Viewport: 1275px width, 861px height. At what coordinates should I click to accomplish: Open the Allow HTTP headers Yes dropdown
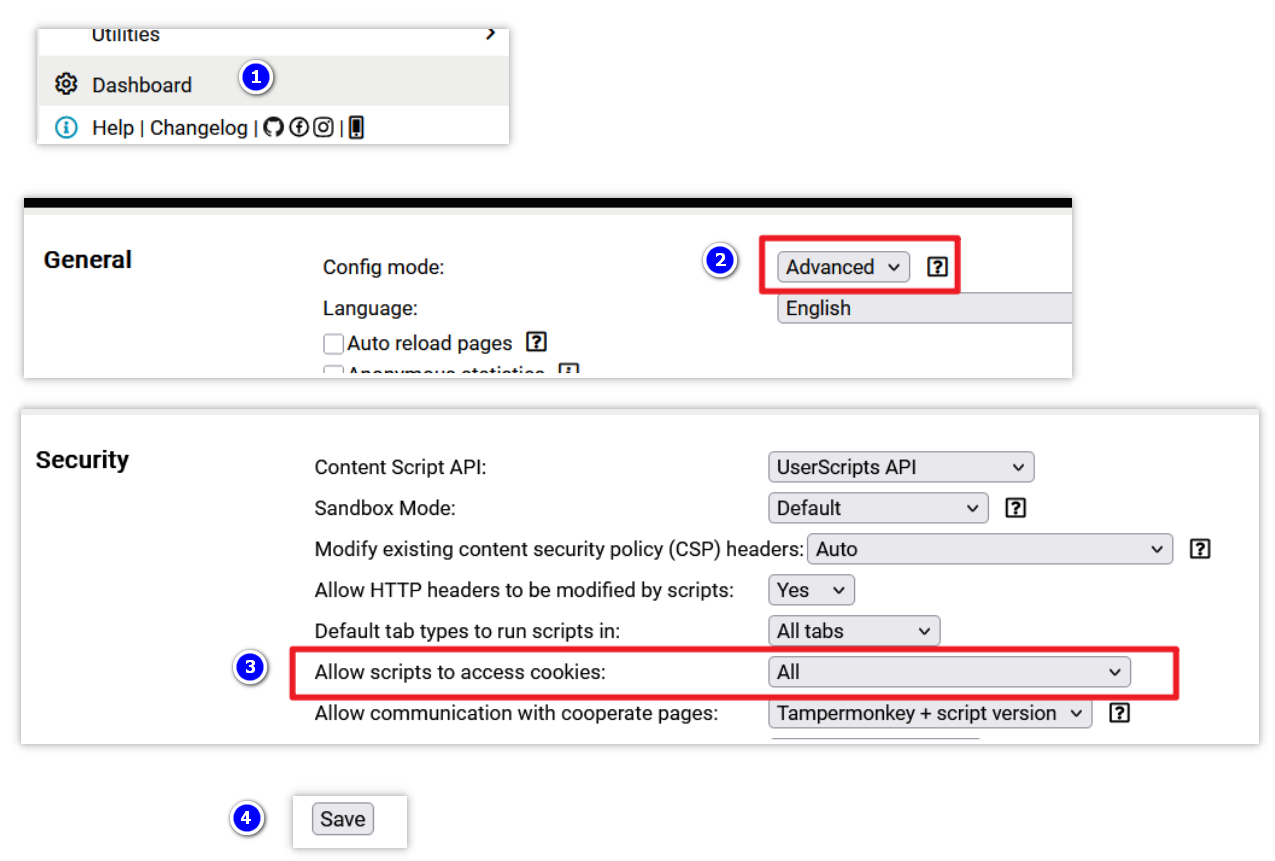coord(812,590)
